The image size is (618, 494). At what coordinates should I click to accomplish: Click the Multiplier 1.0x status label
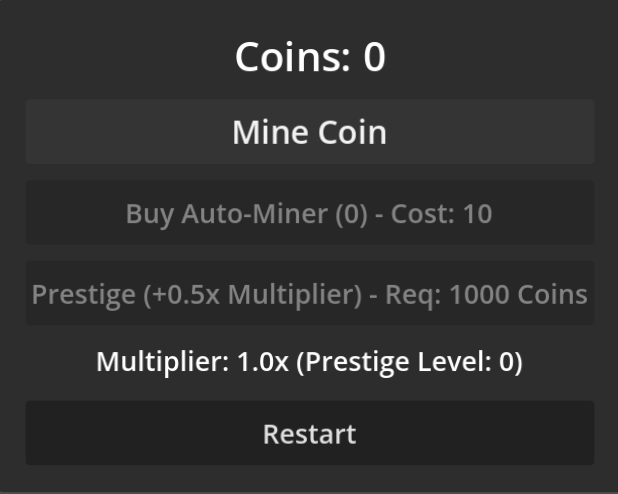[309, 362]
